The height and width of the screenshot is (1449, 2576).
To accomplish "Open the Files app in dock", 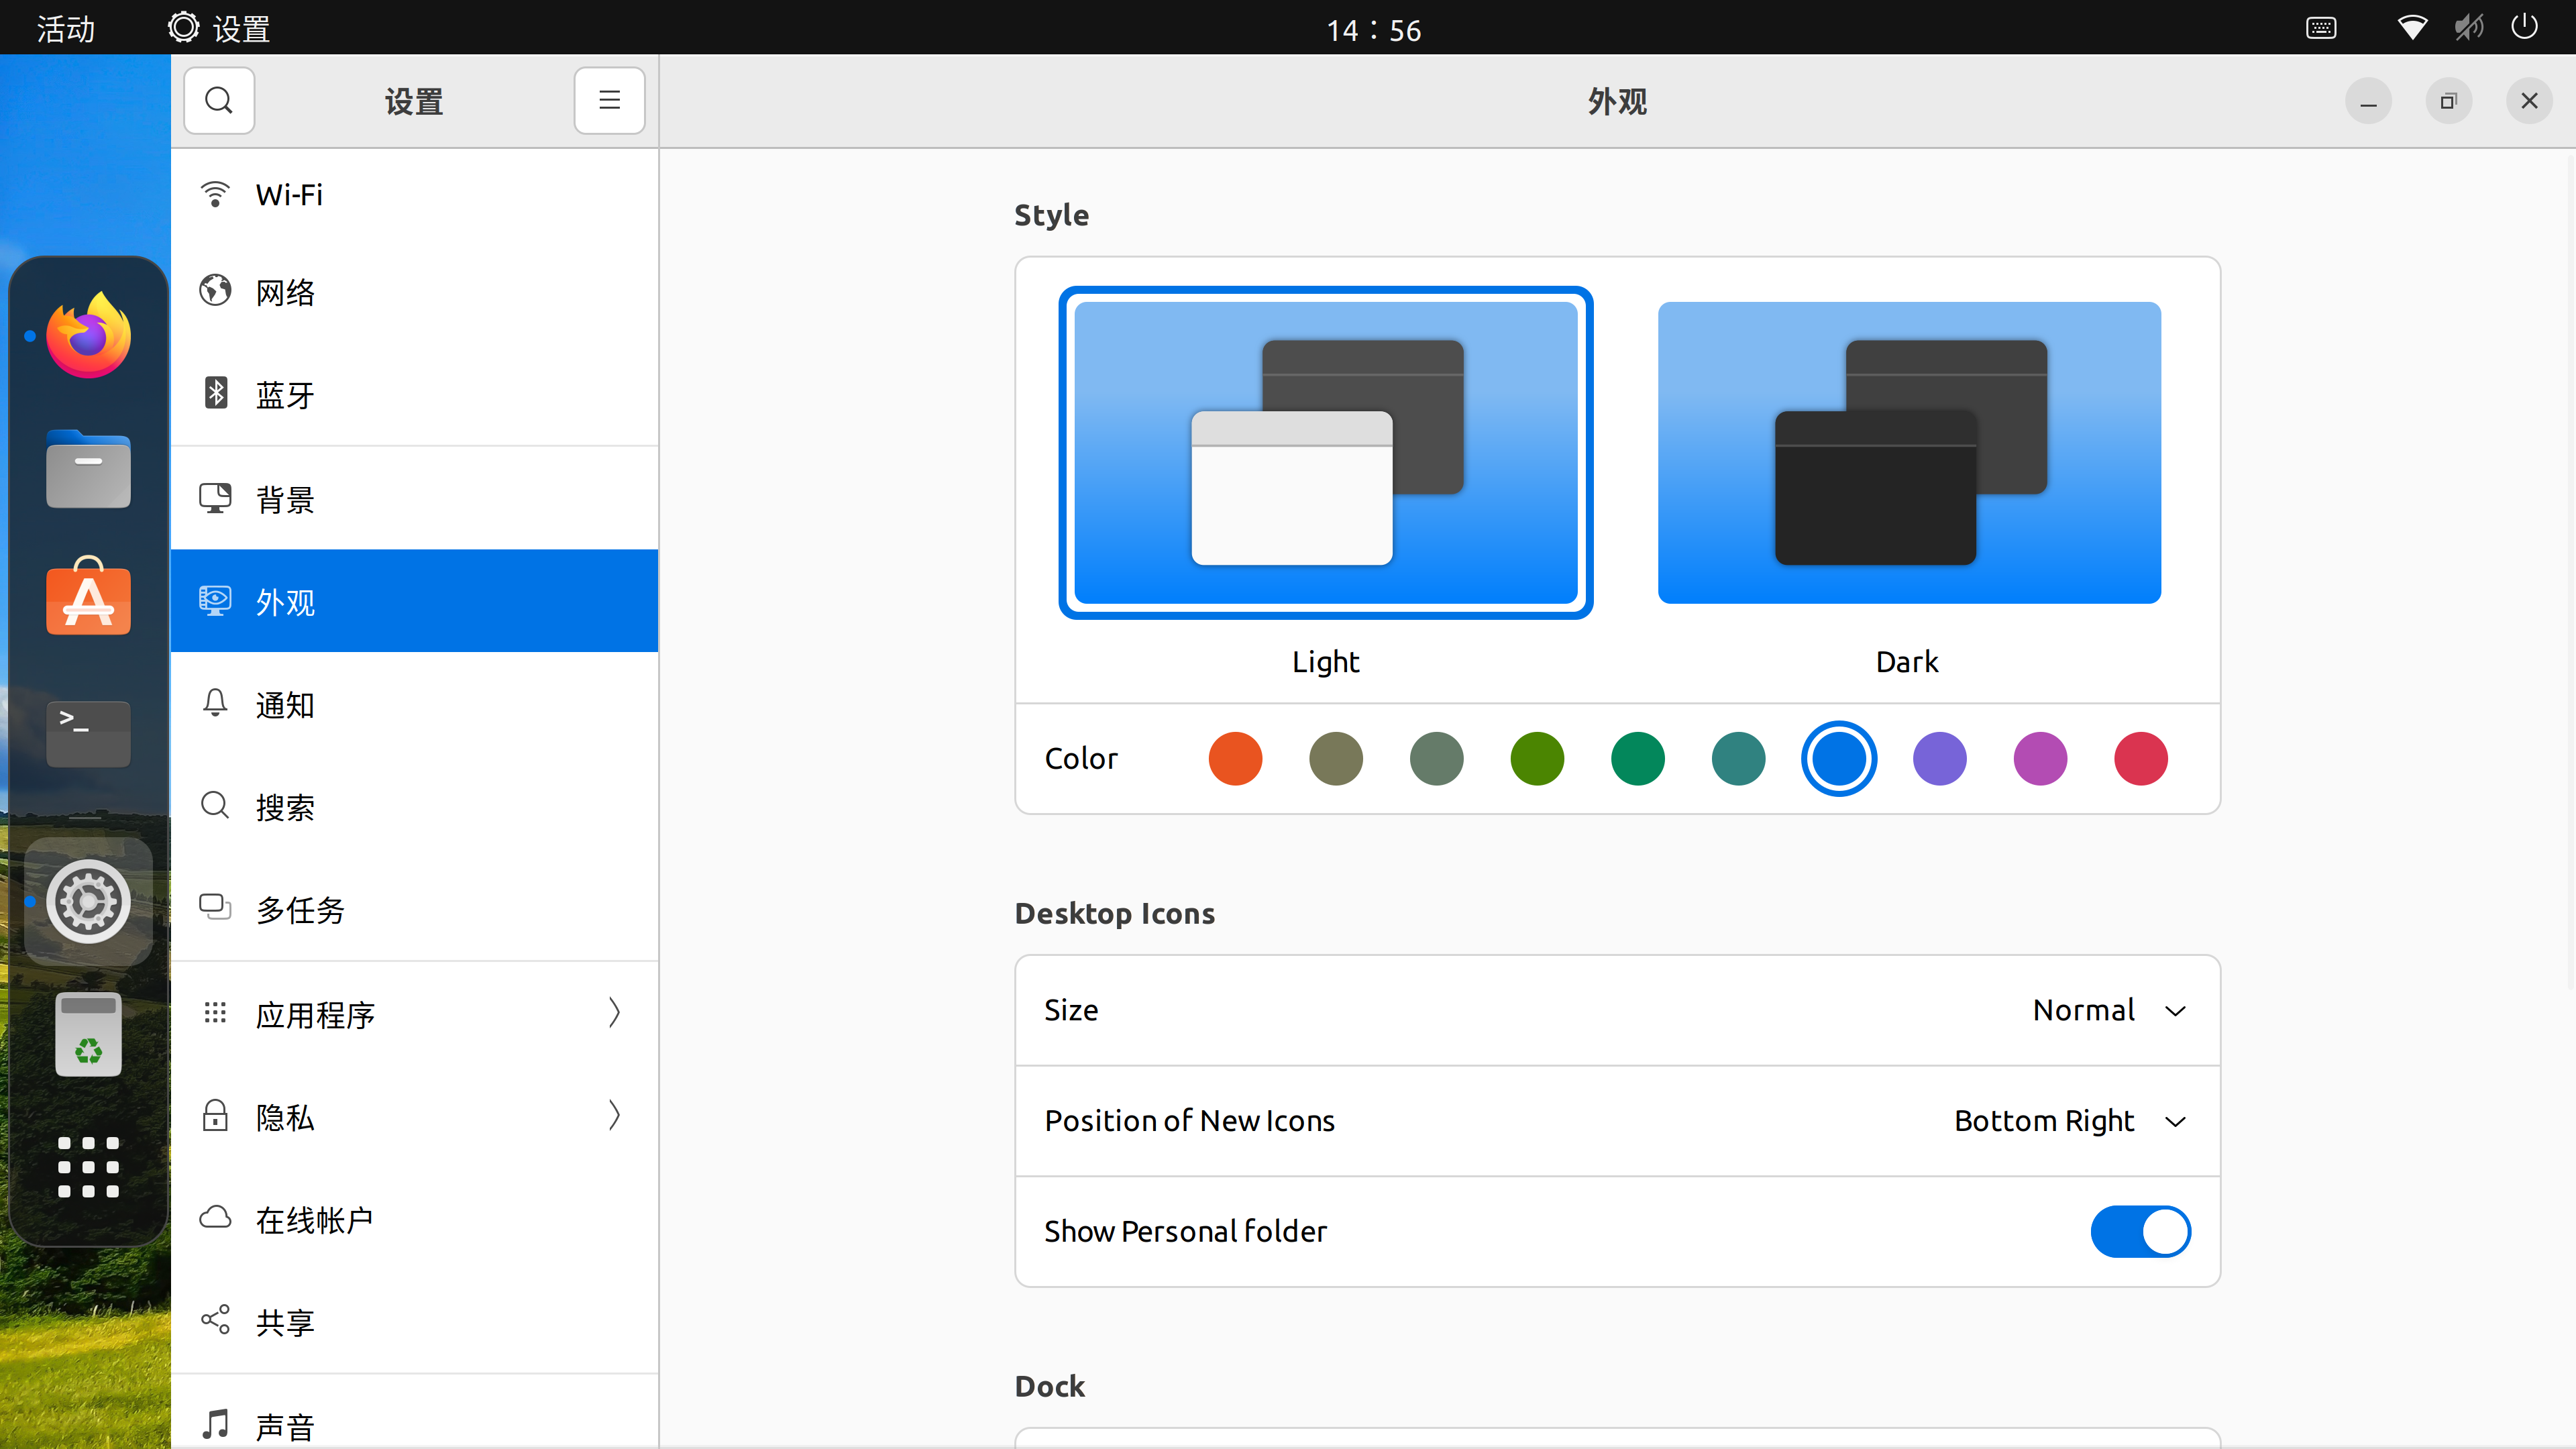I will tap(88, 470).
